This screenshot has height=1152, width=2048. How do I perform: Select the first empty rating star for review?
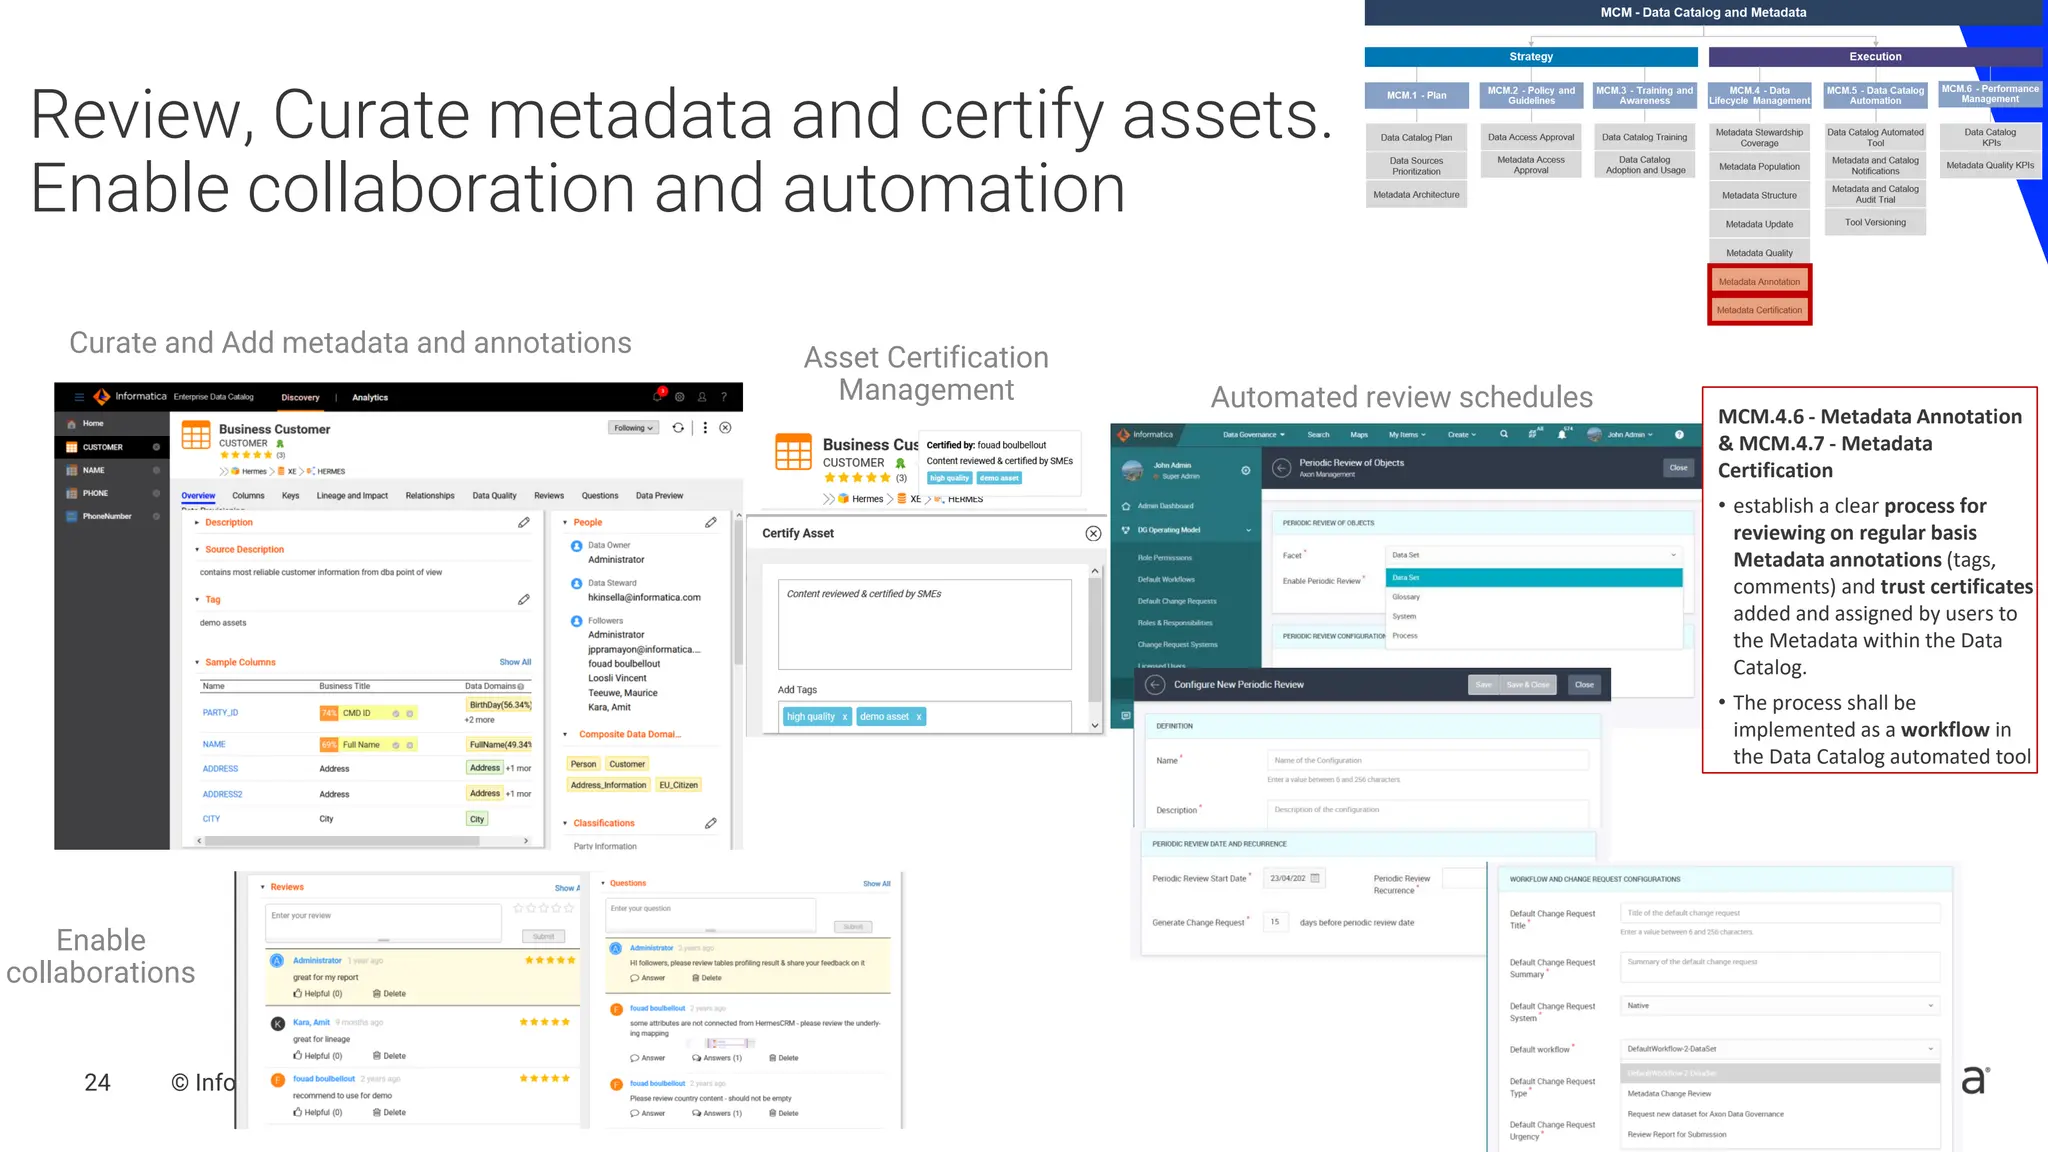coord(518,909)
